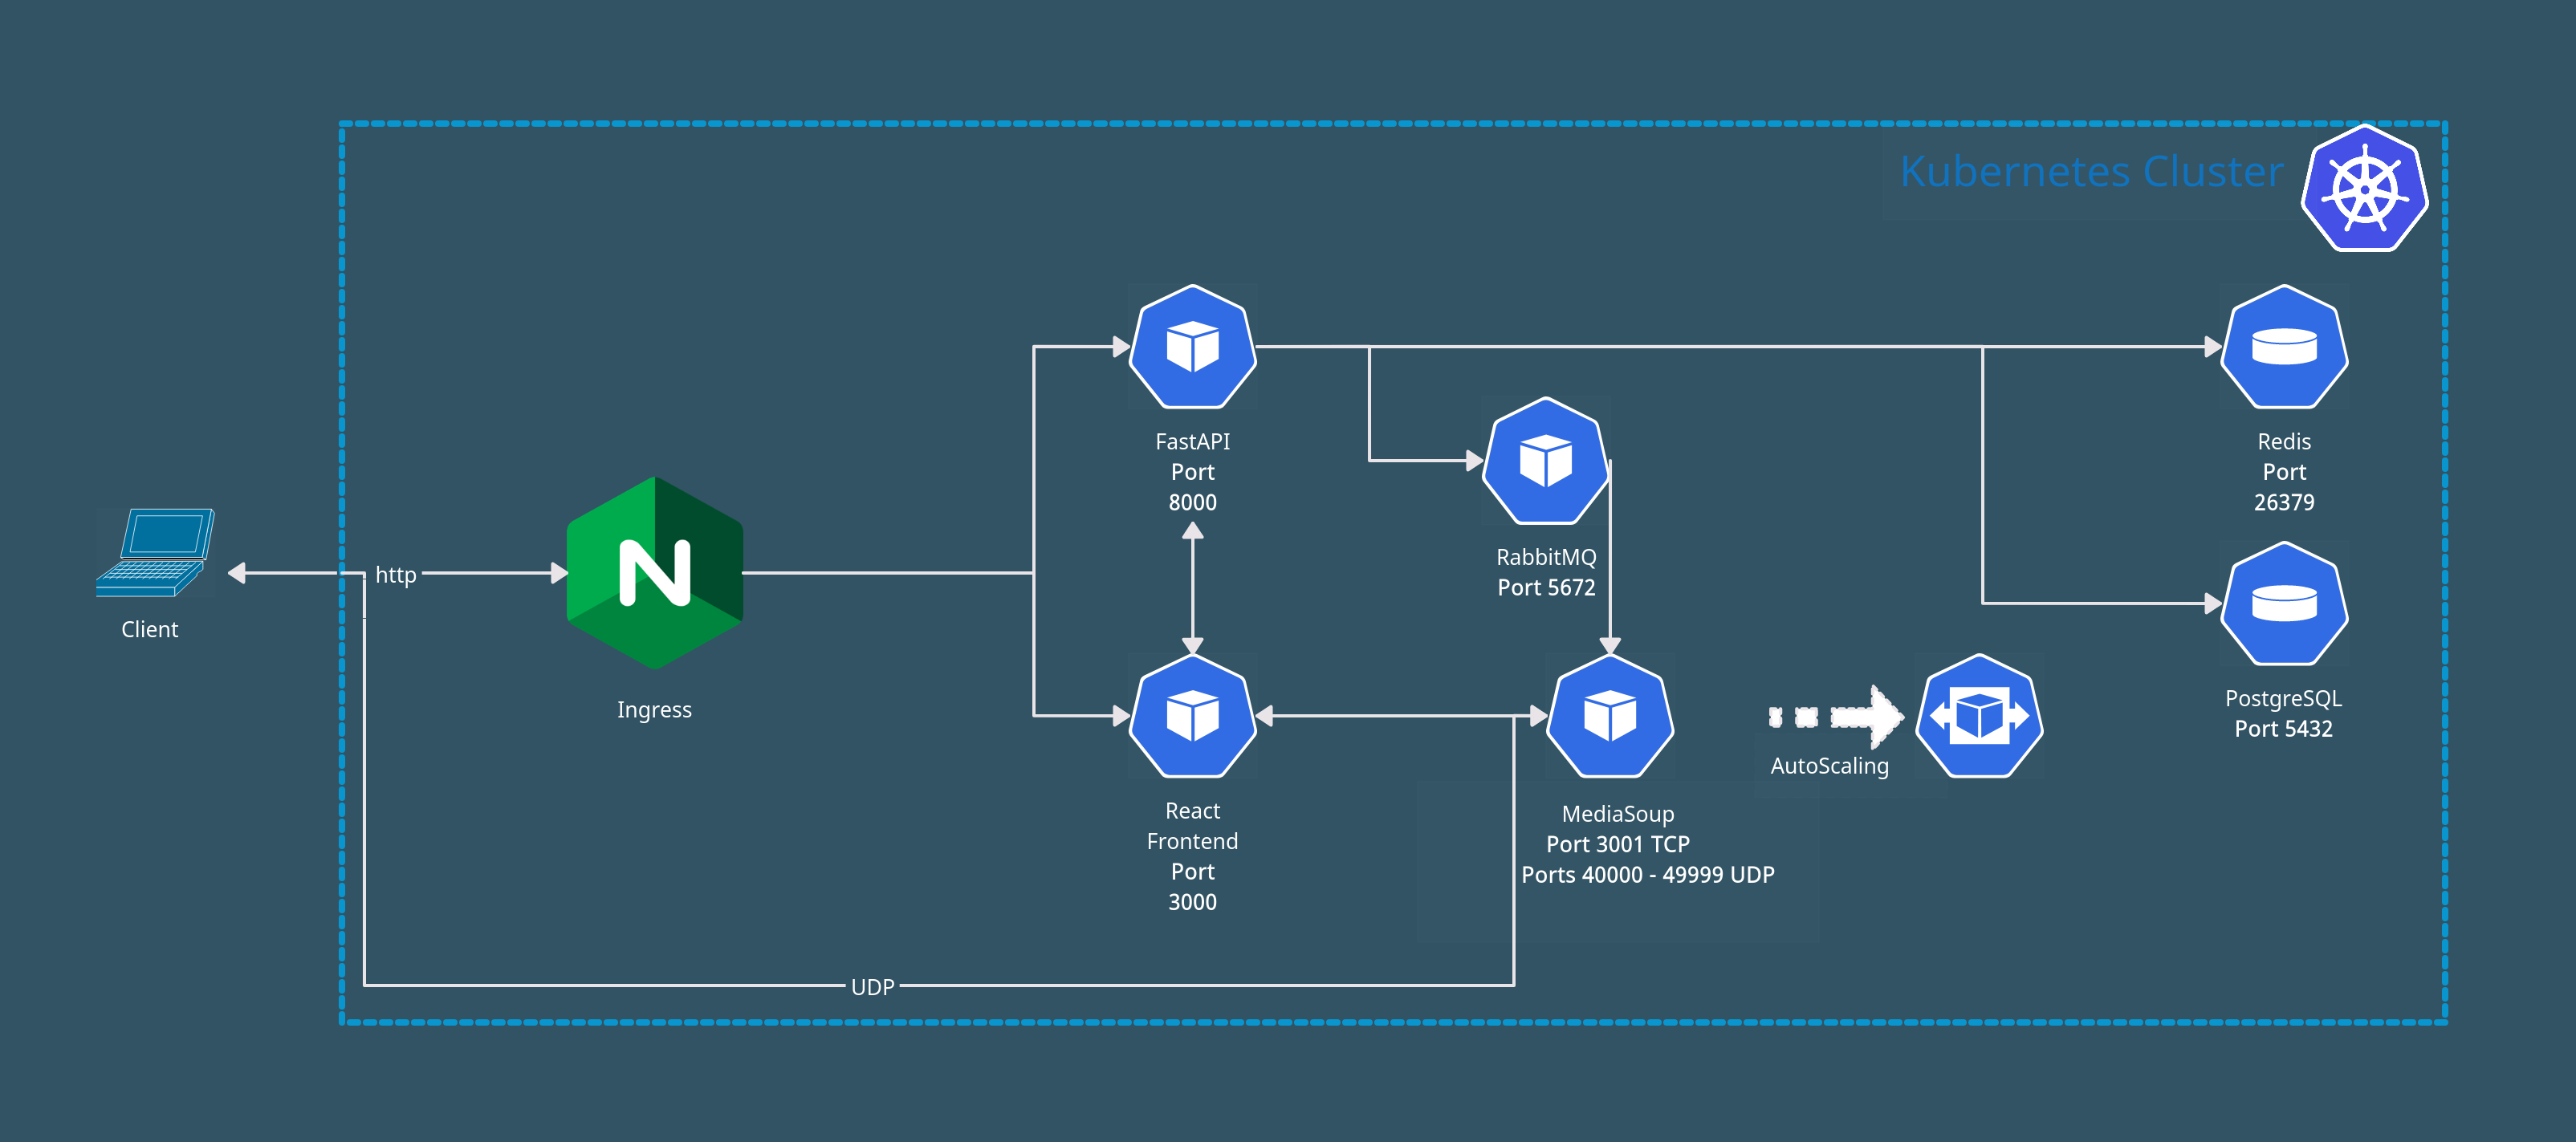Viewport: 2576px width, 1142px height.
Task: Select the Redis Port 26379 label
Action: coord(2284,472)
